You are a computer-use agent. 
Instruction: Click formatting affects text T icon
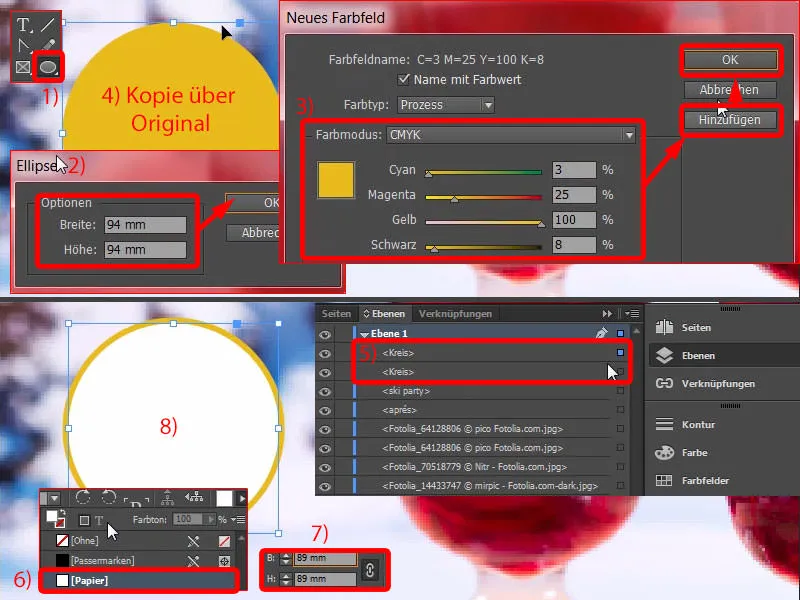click(99, 520)
